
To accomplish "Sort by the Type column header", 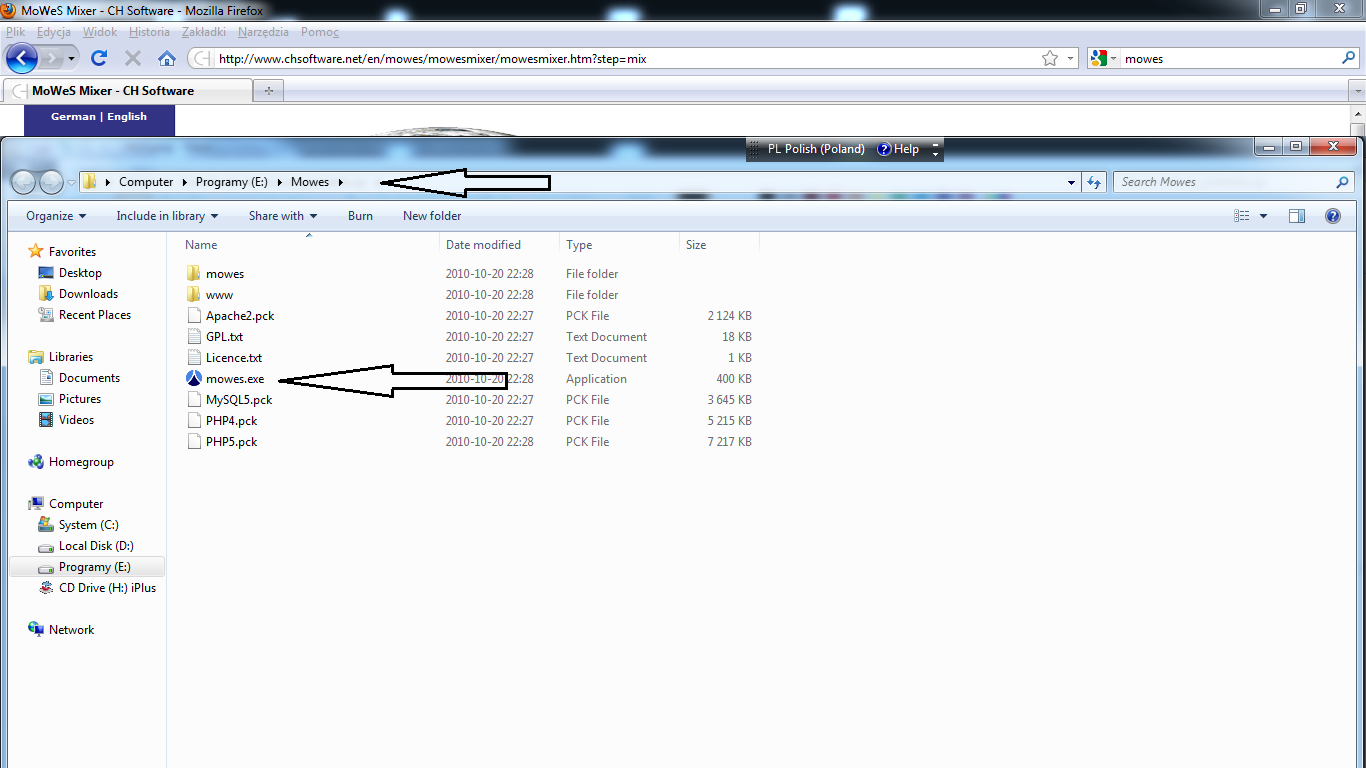I will click(619, 245).
